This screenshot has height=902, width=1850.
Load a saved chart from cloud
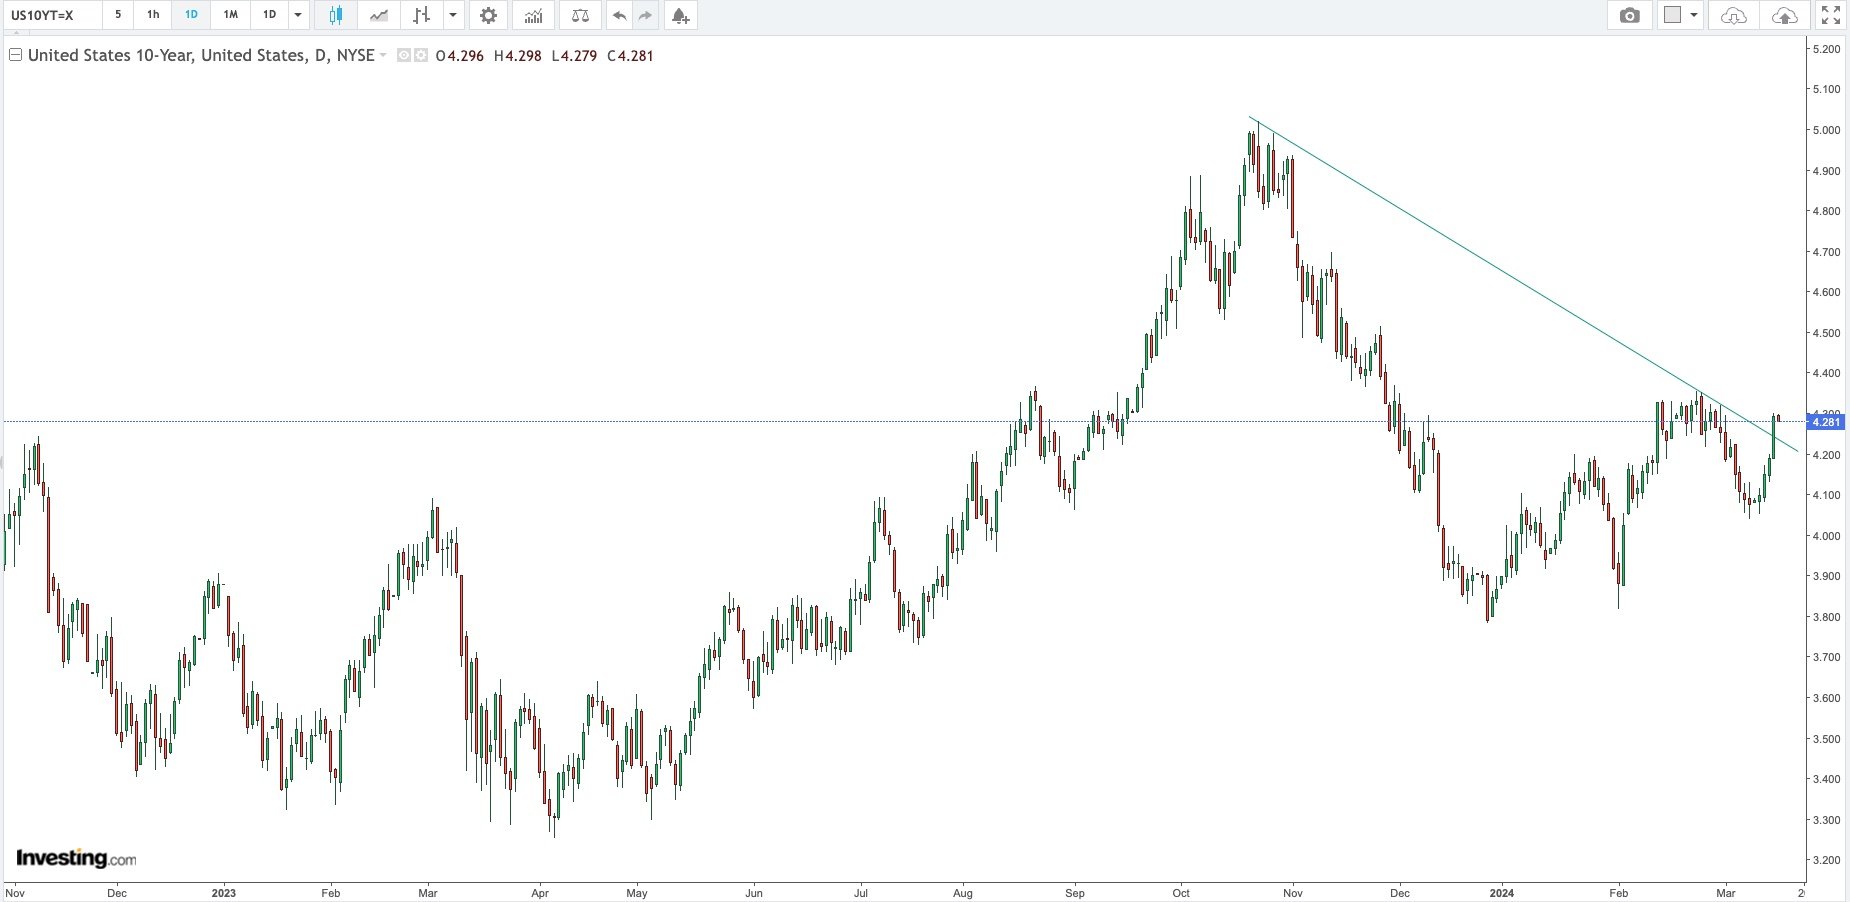pos(1734,15)
